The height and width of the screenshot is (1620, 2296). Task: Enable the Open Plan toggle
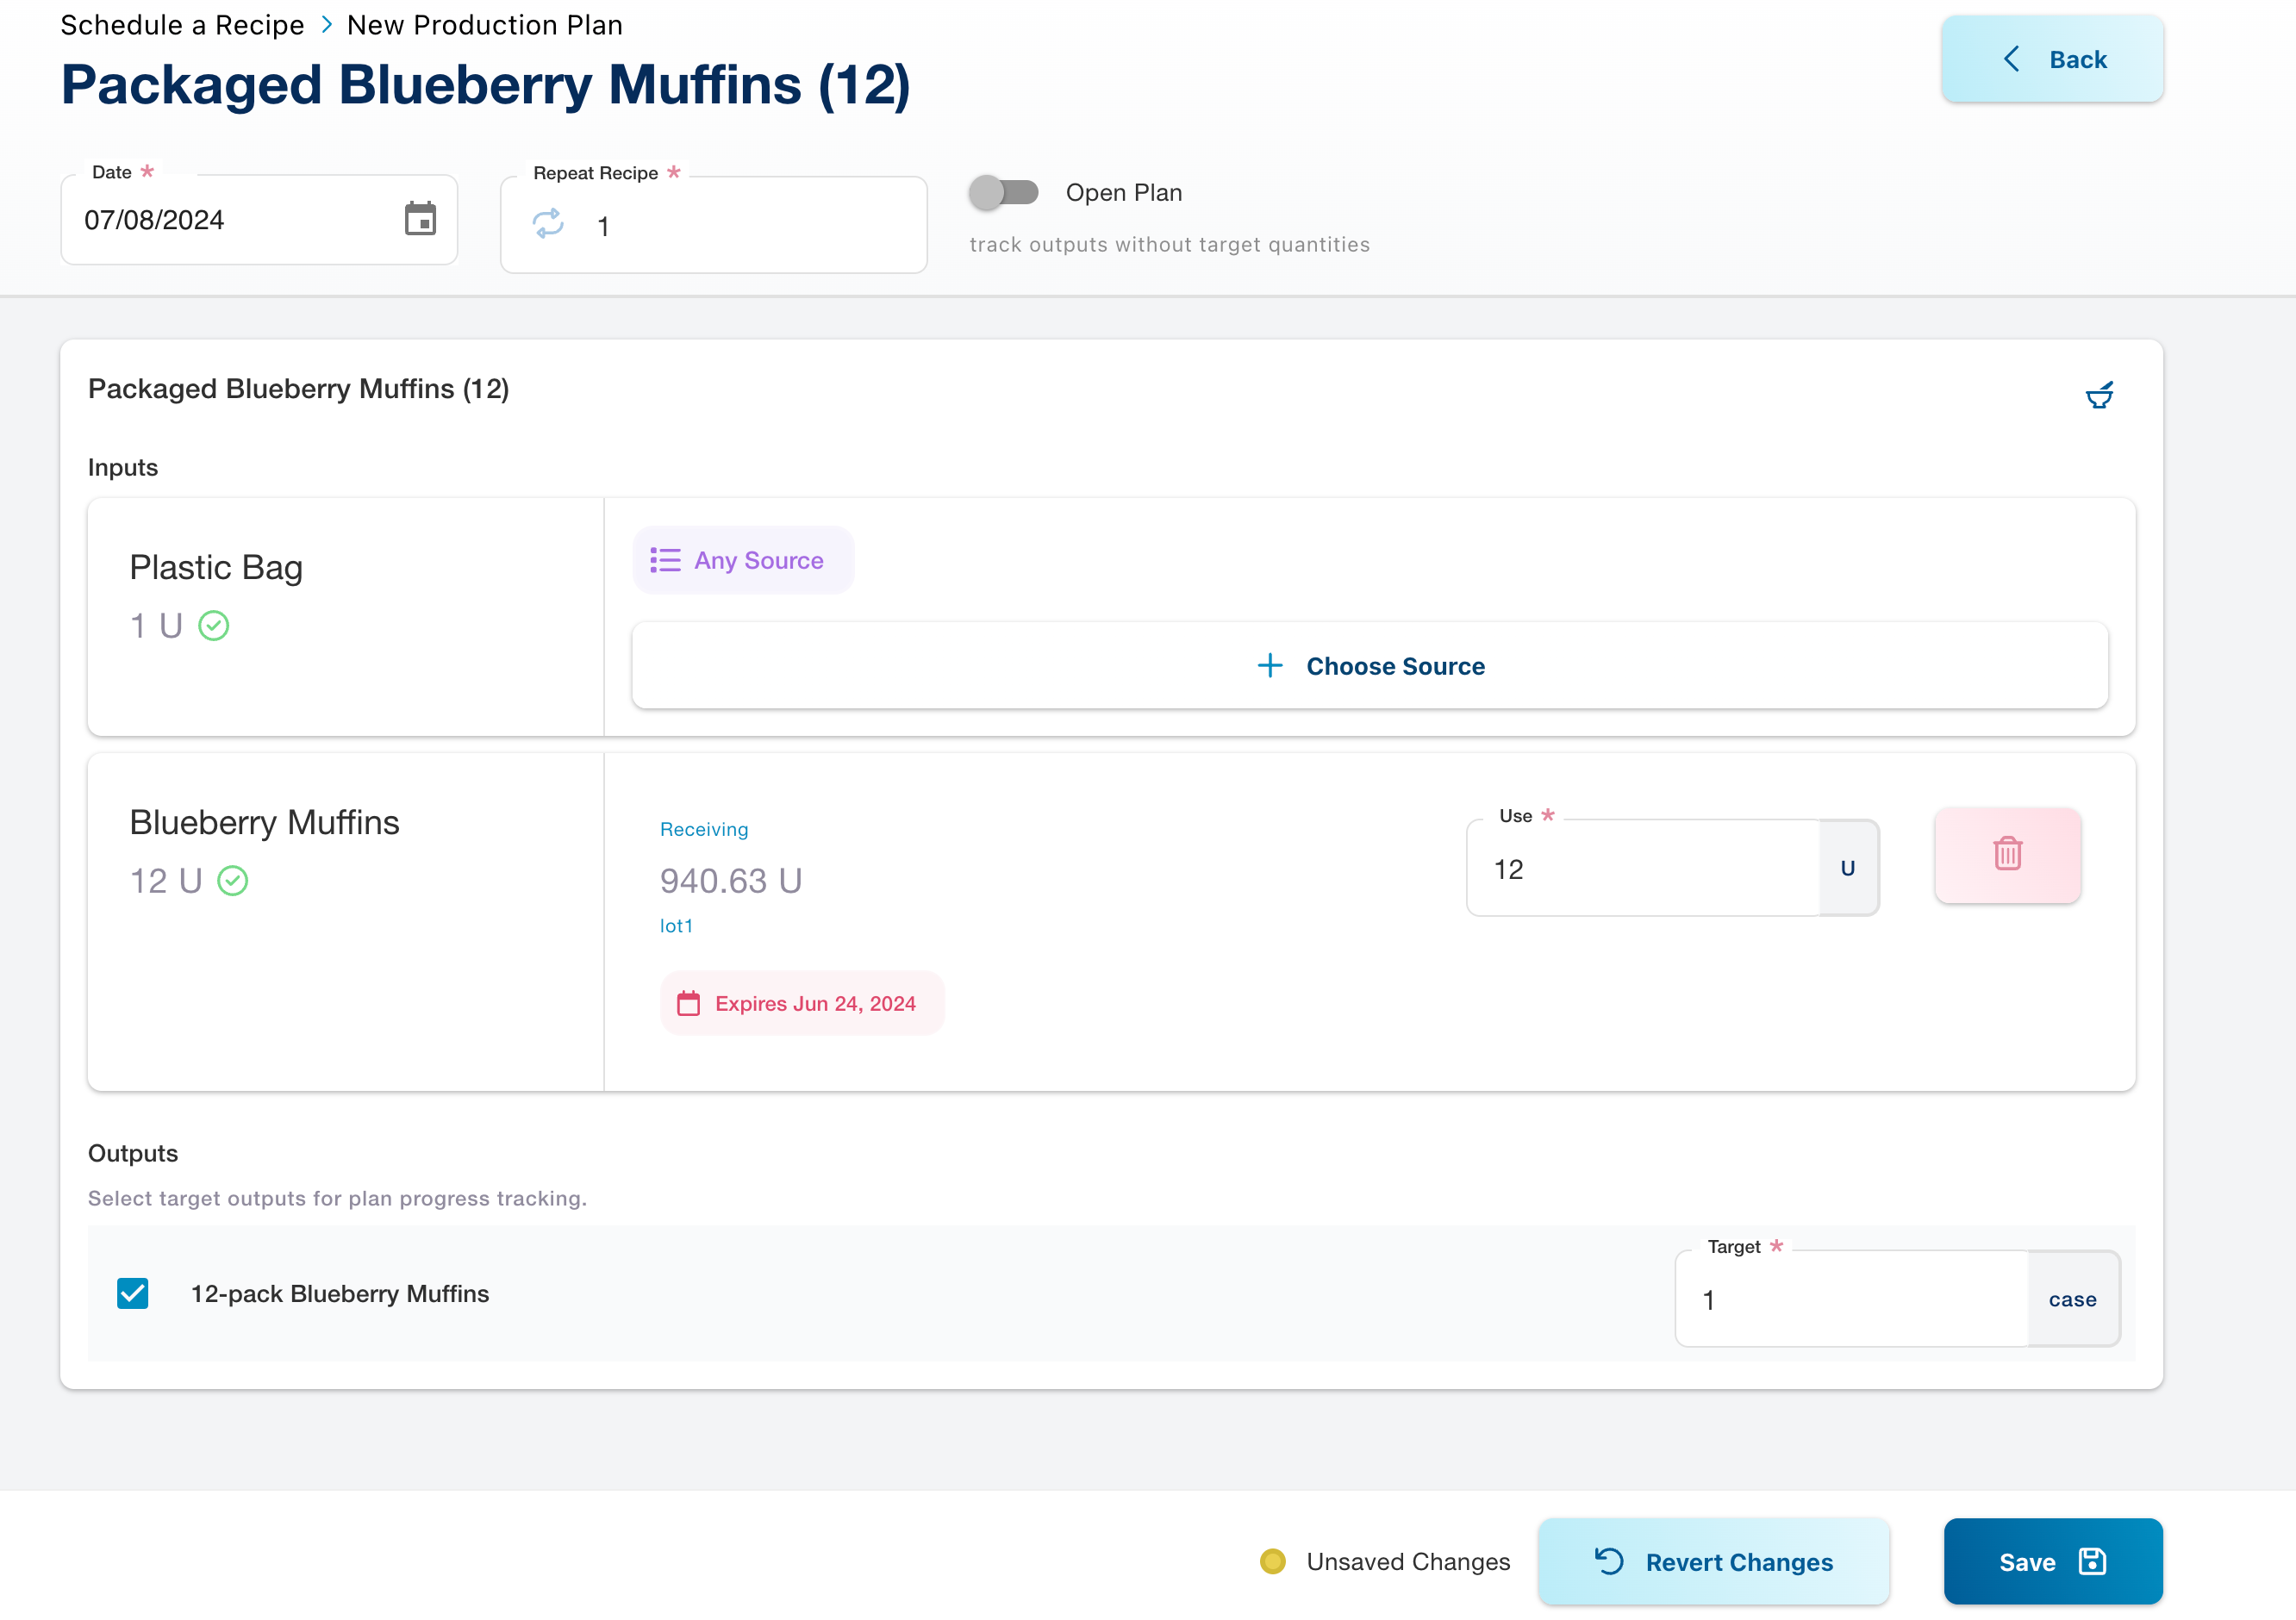coord(1004,192)
